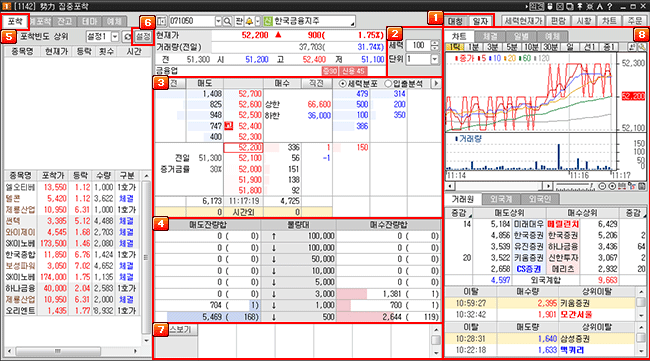The image size is (650, 361).
Task: Click the refresh icon beside 설정1 dropdown
Action: [127, 37]
